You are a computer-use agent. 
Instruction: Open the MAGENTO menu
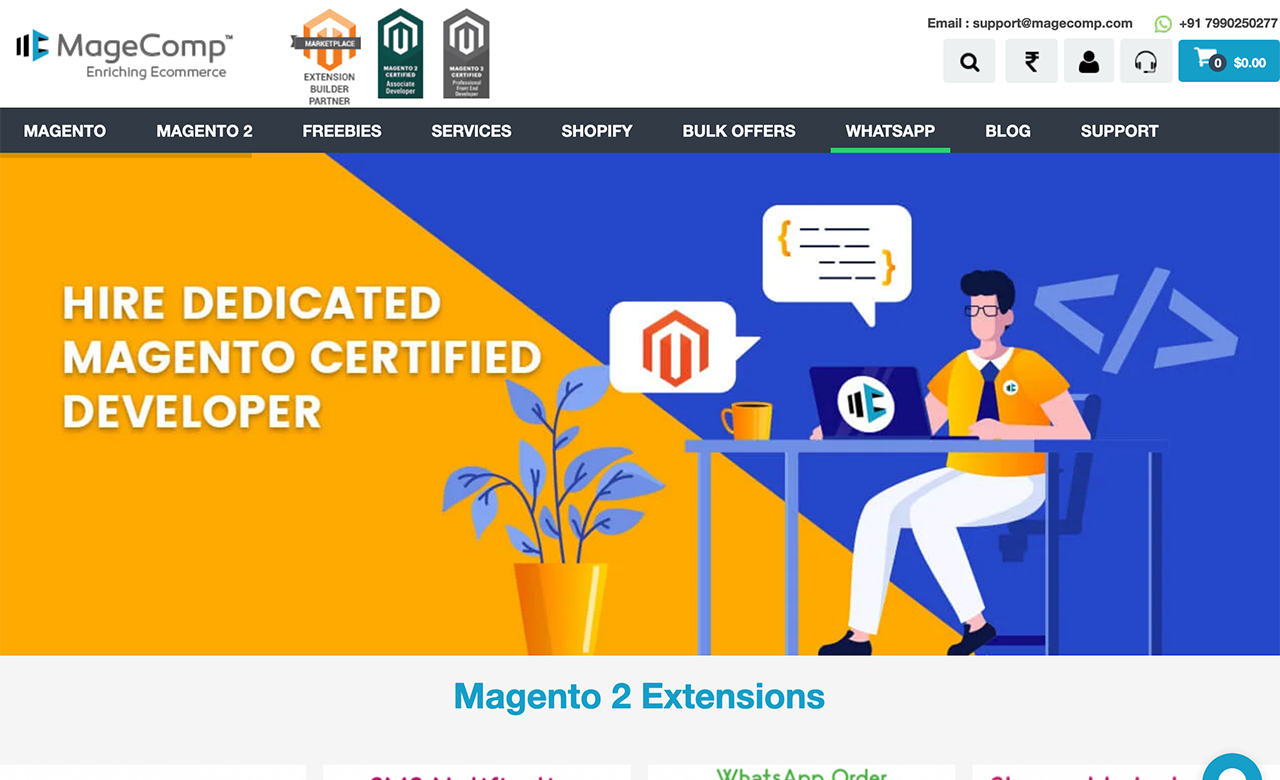pyautogui.click(x=65, y=131)
